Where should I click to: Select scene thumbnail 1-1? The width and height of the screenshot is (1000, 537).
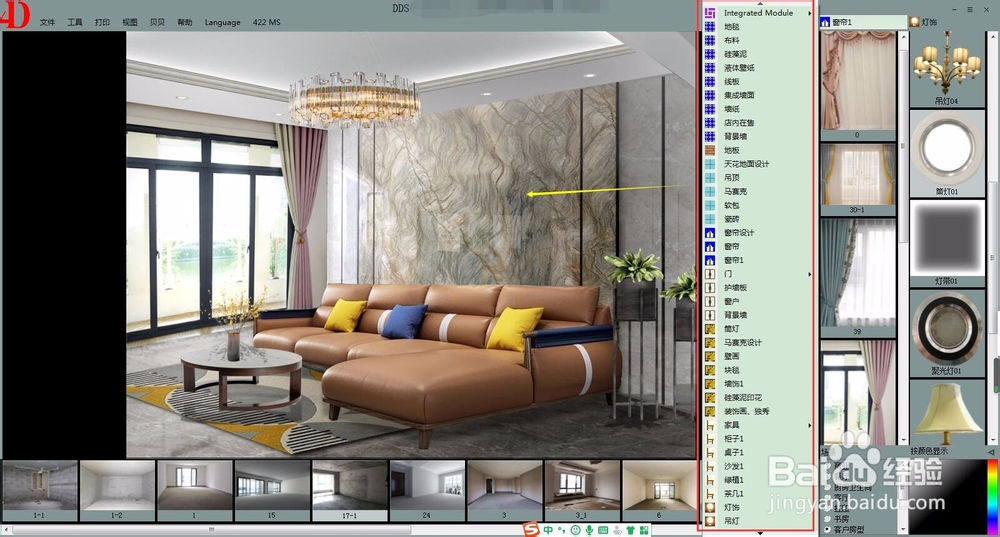pos(40,490)
